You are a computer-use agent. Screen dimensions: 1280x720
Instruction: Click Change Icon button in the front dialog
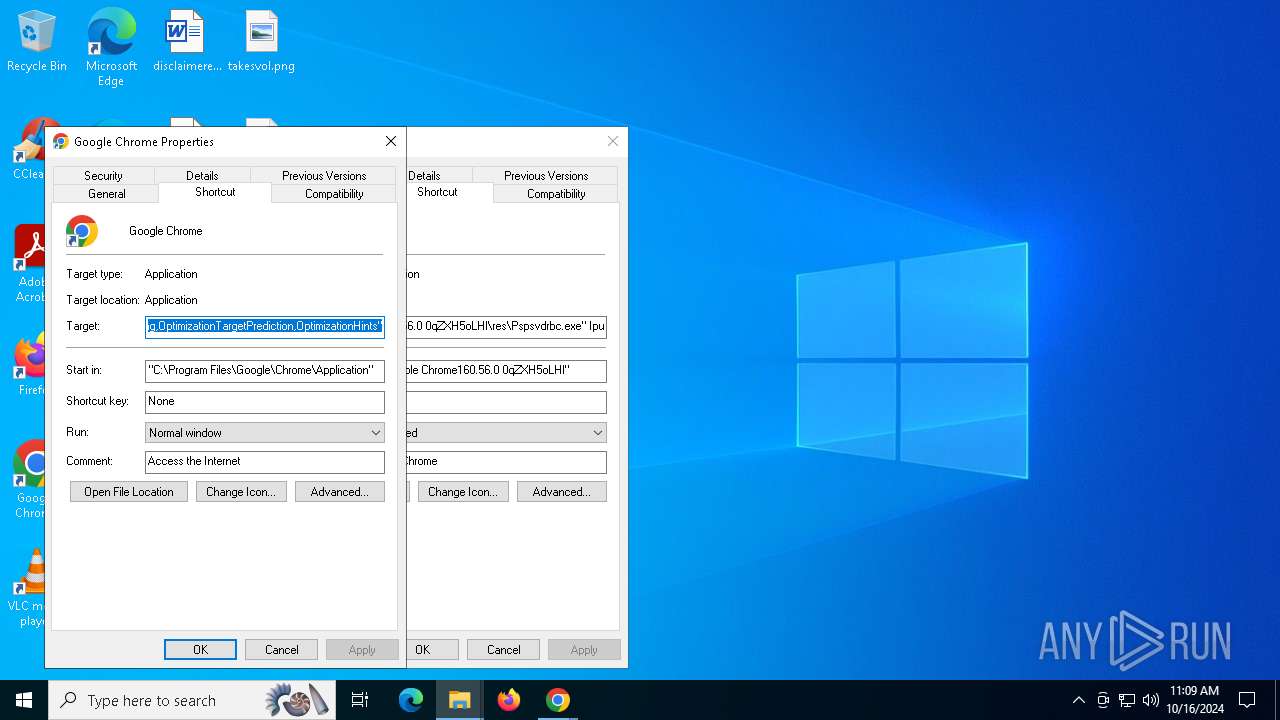click(241, 492)
